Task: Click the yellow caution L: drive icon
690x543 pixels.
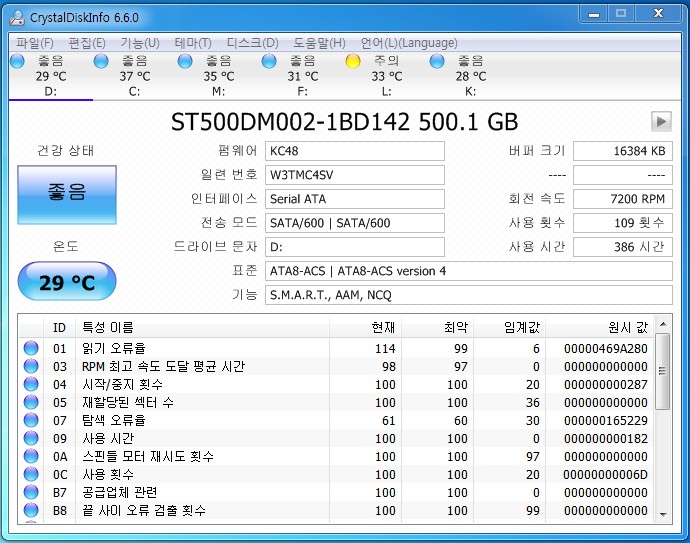Action: pyautogui.click(x=353, y=62)
